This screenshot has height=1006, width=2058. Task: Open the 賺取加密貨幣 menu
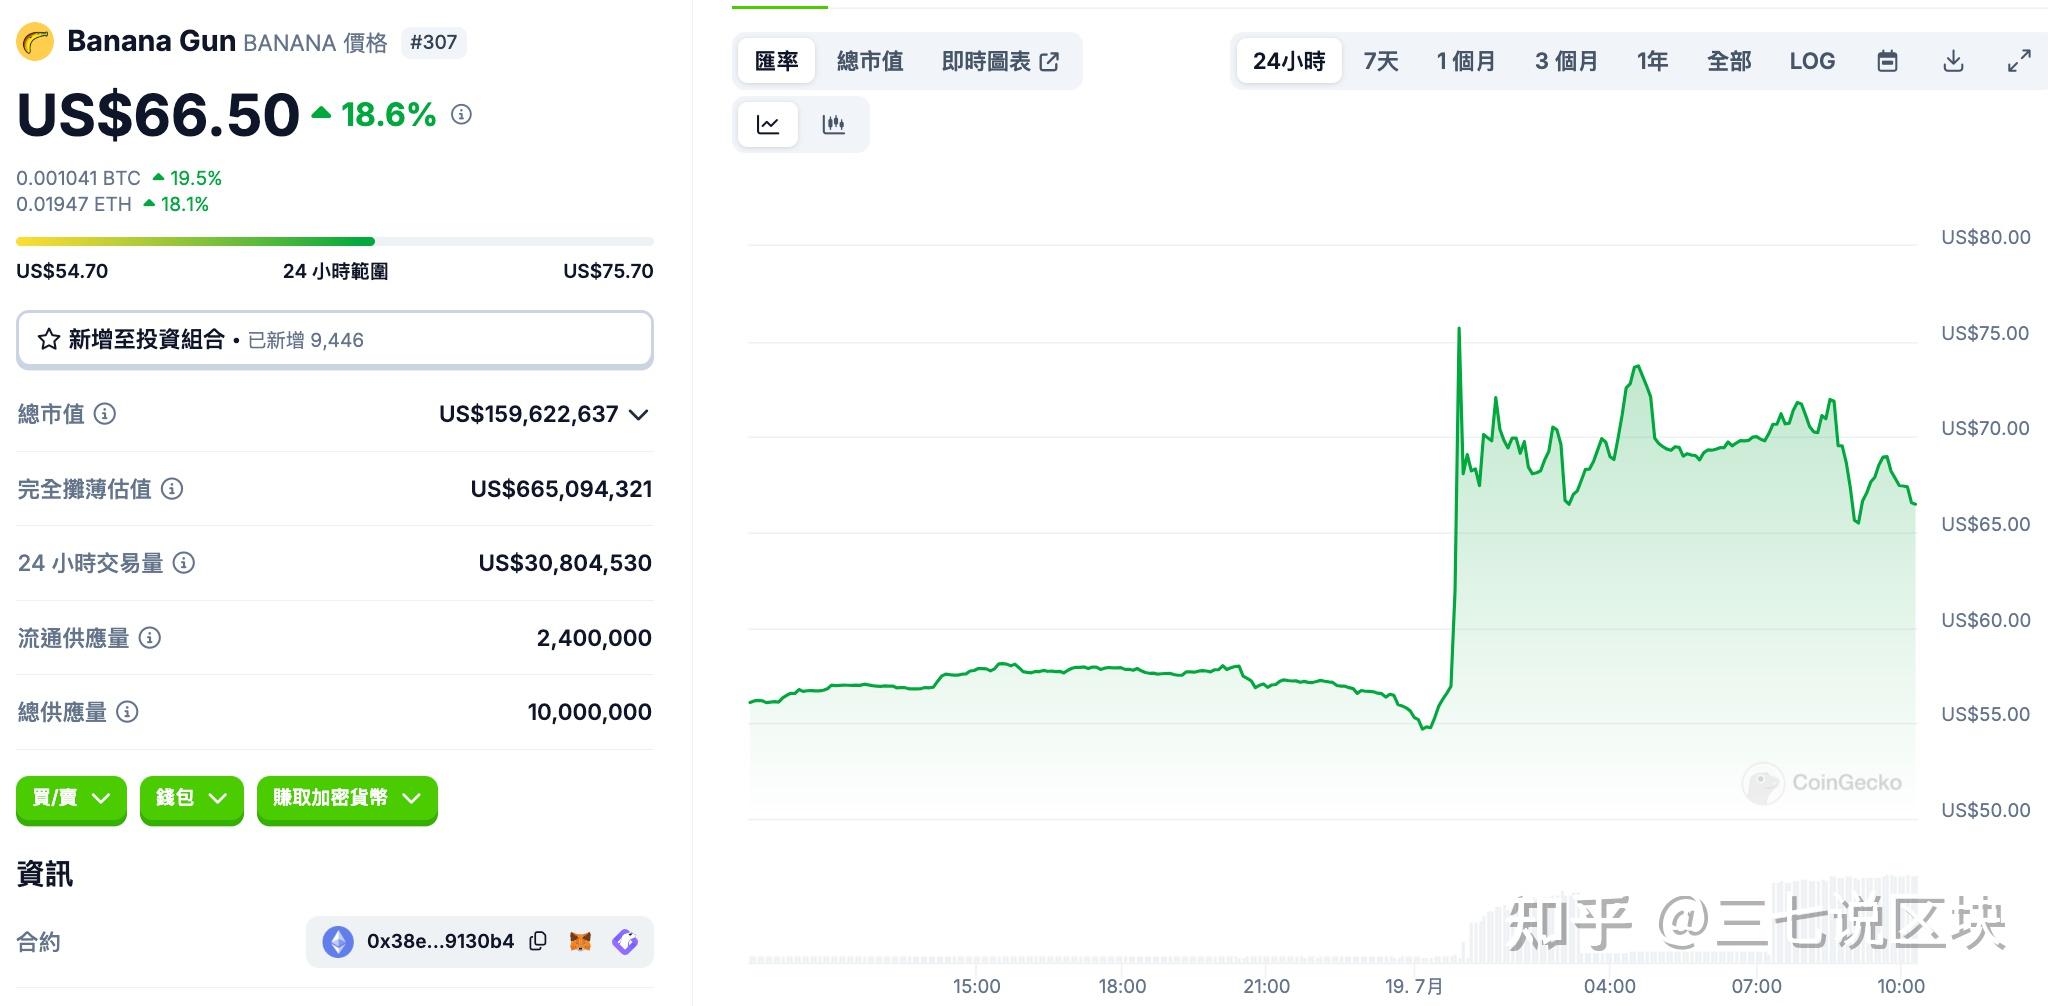(346, 800)
